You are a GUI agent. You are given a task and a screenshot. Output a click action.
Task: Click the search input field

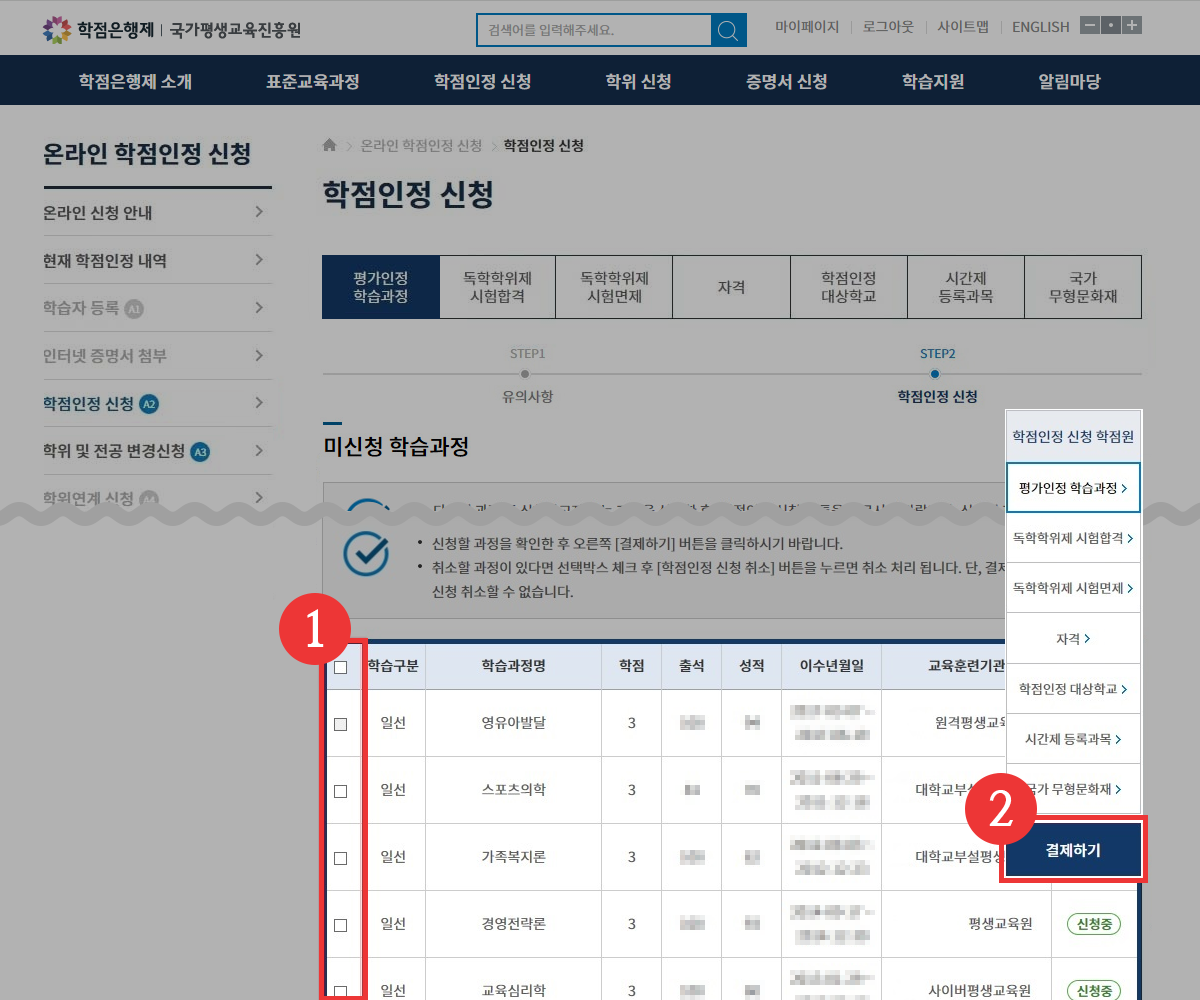pyautogui.click(x=594, y=30)
